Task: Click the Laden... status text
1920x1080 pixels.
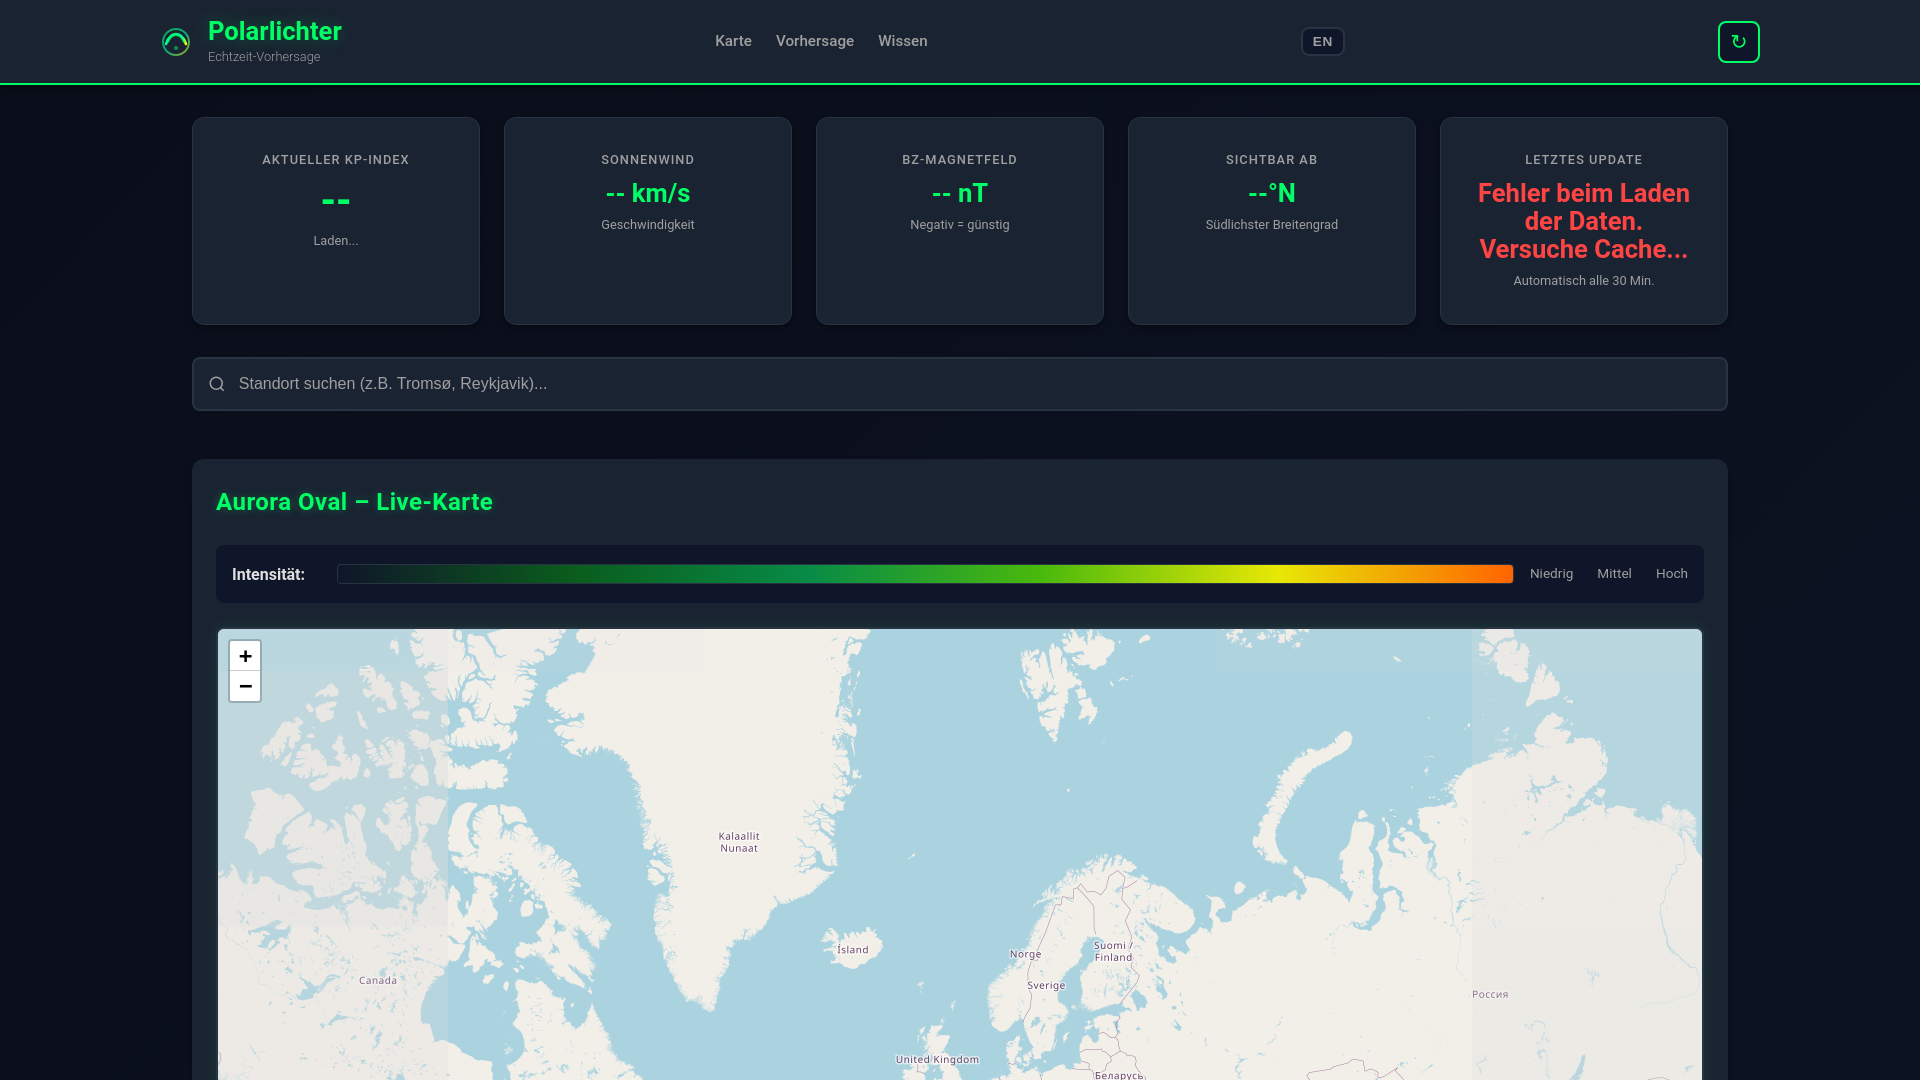Action: [336, 241]
